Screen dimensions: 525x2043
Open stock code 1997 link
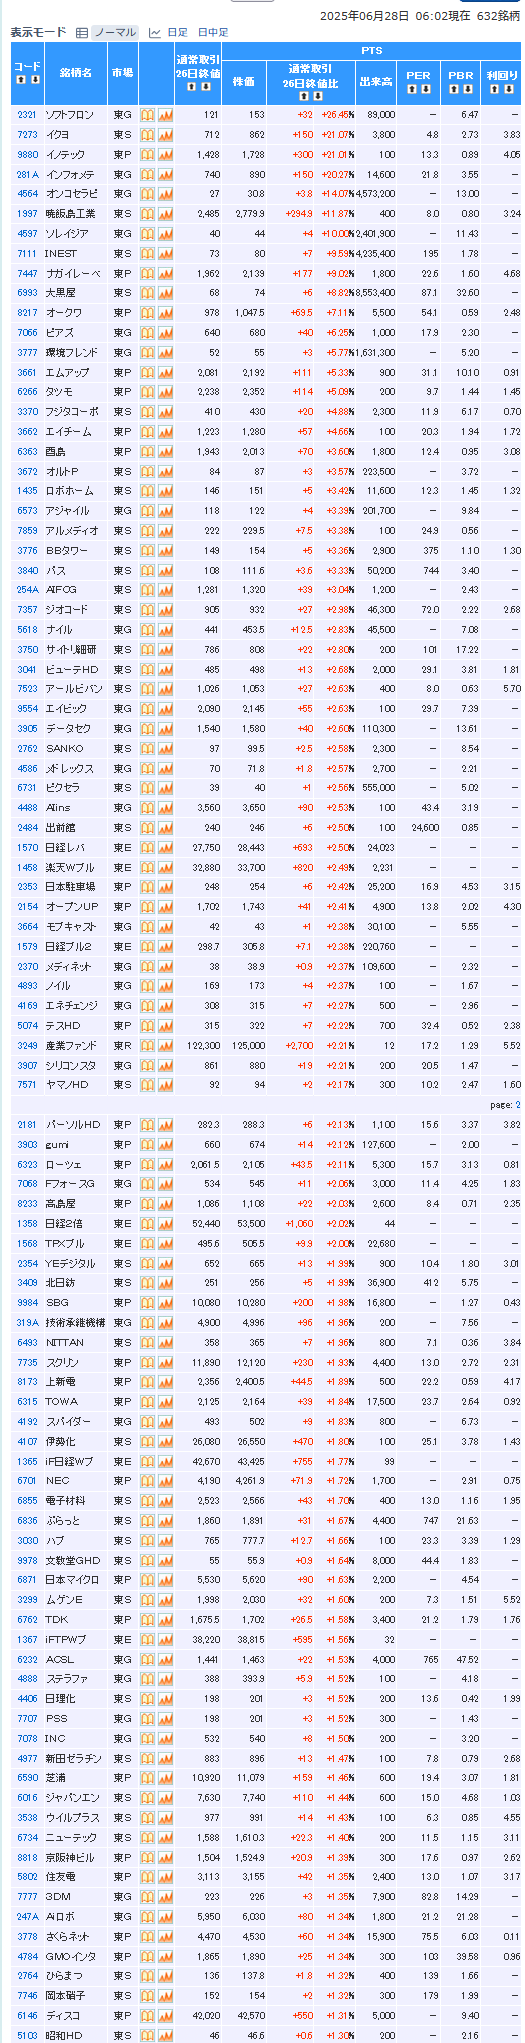point(27,213)
